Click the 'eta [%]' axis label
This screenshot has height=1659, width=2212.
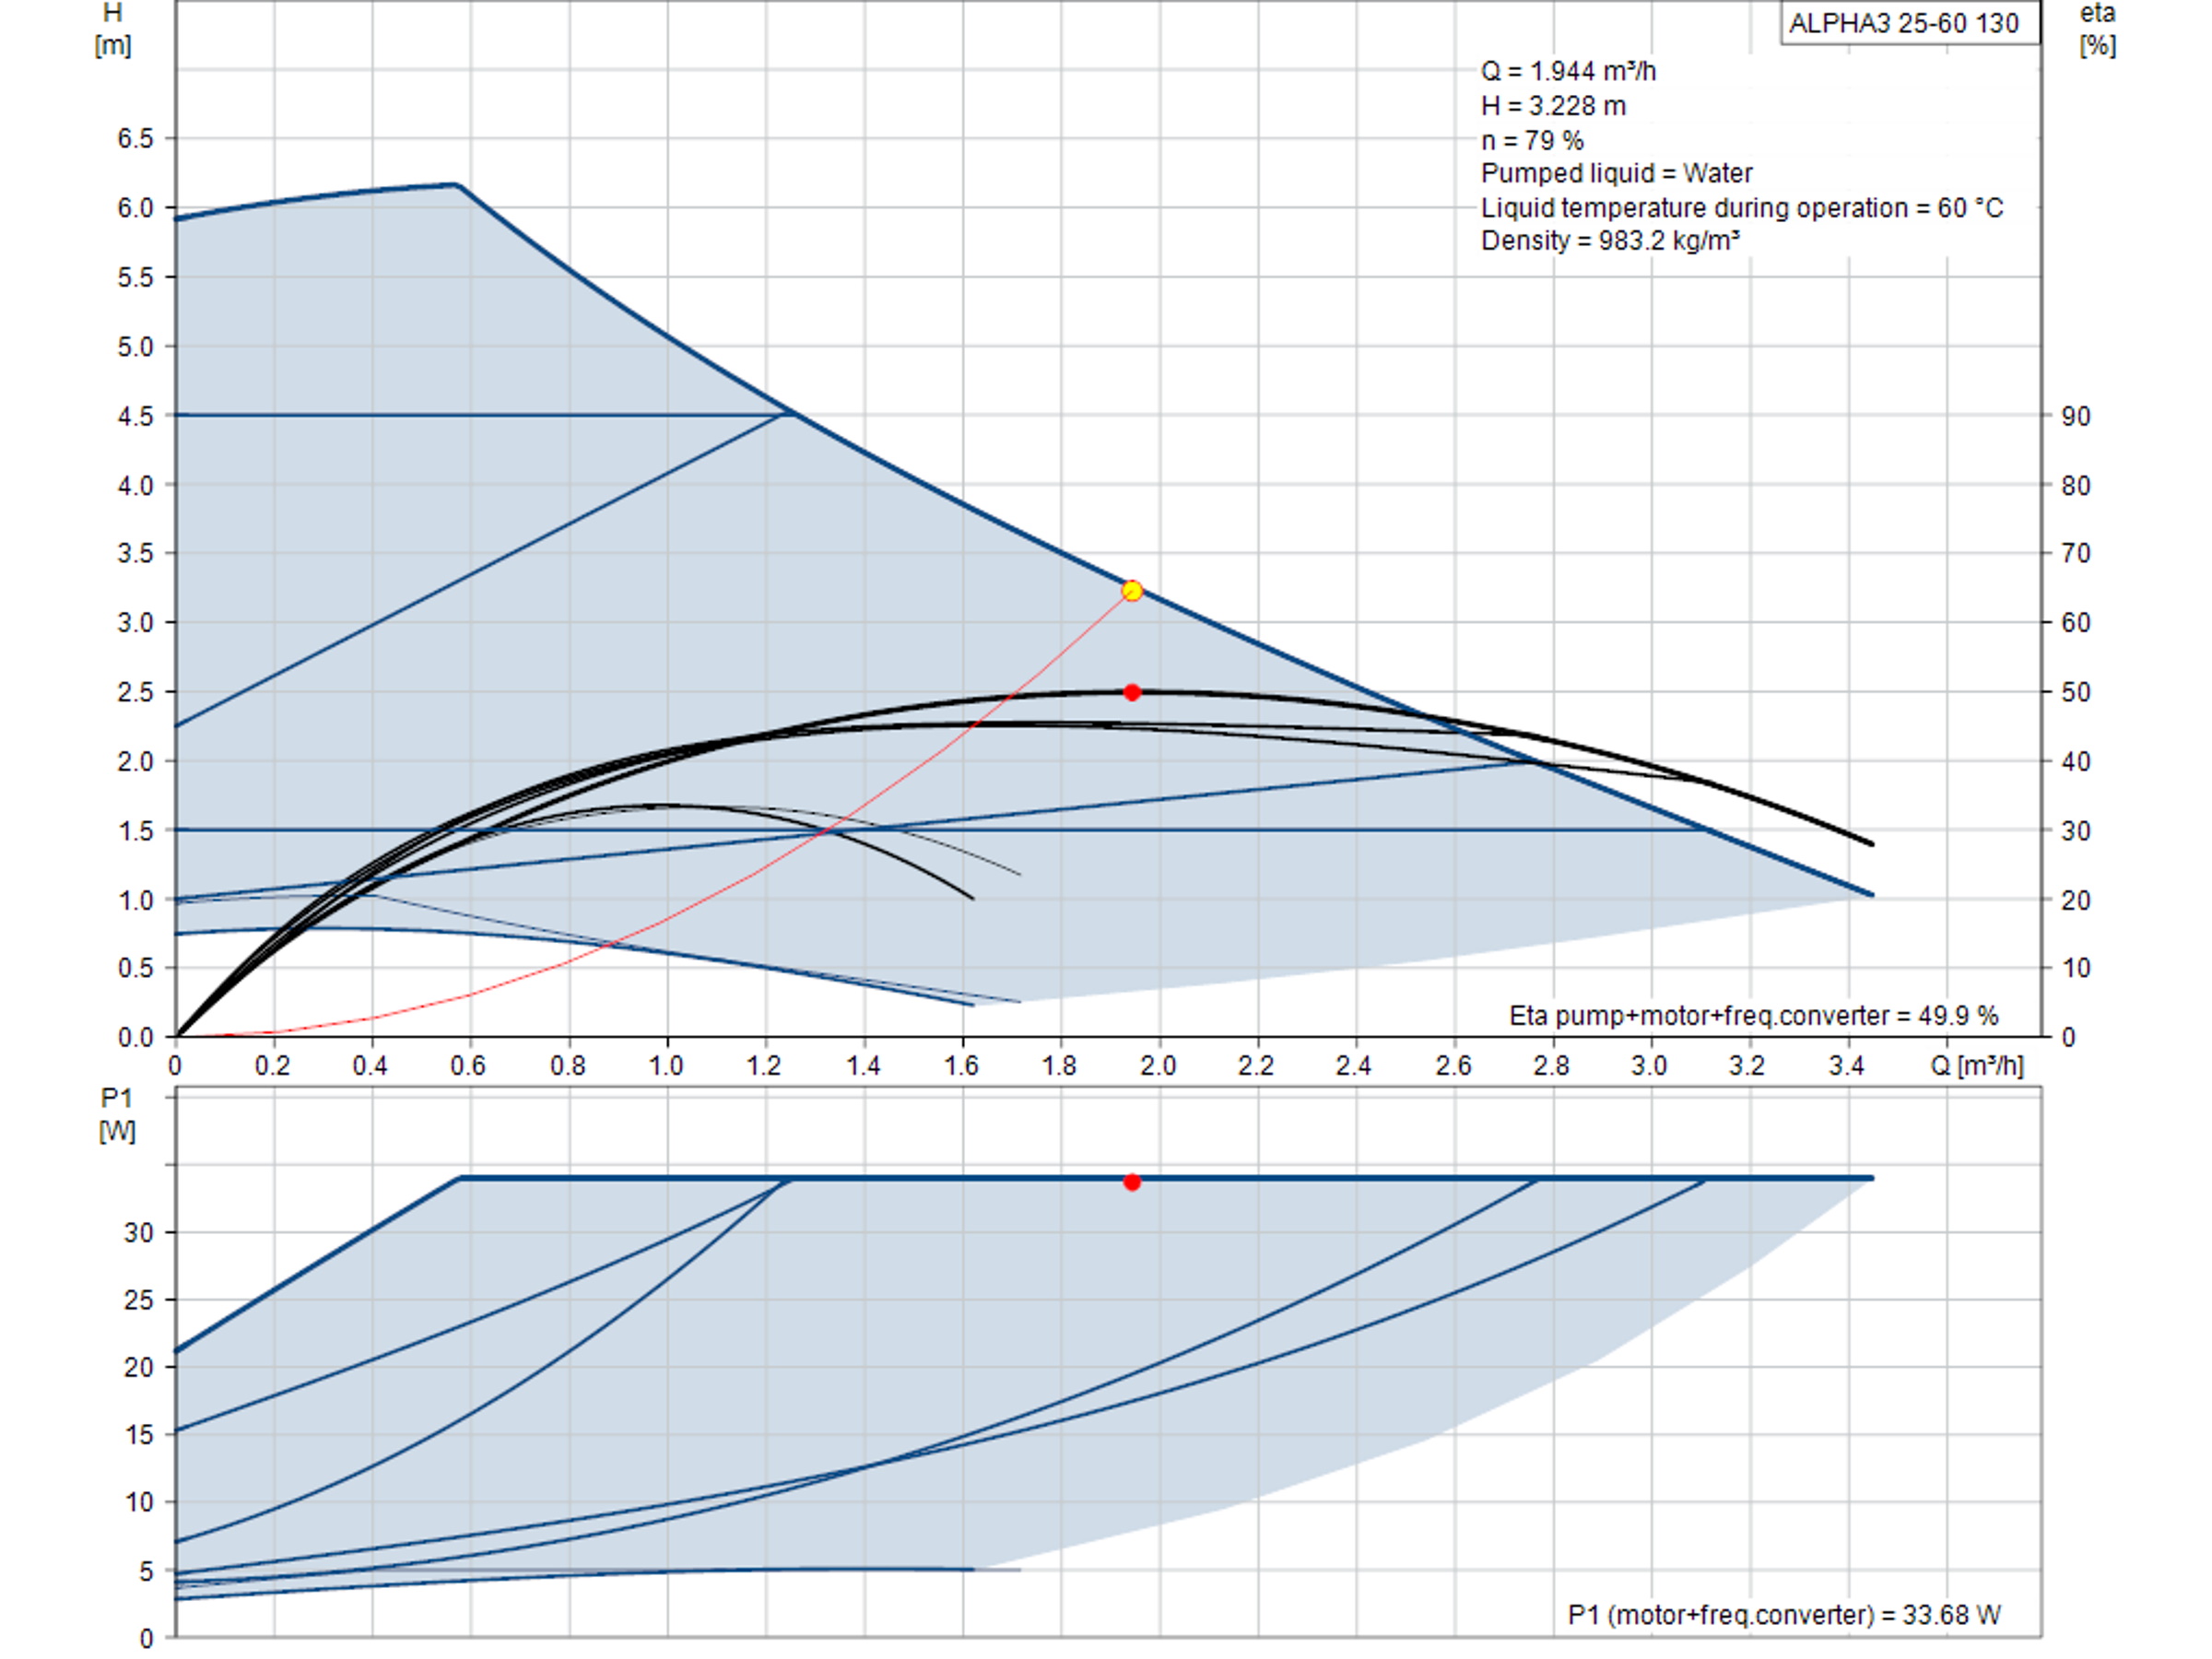tap(2097, 29)
